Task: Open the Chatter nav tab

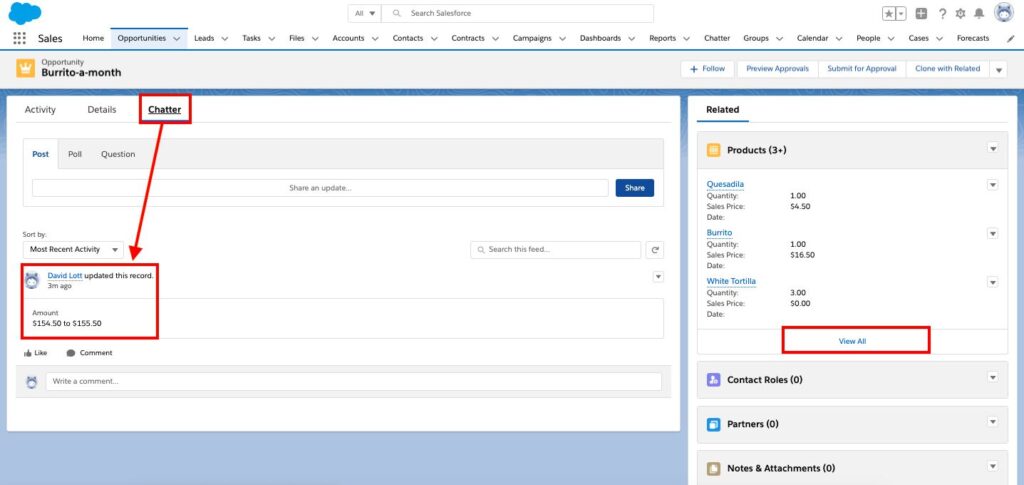Action: (717, 39)
